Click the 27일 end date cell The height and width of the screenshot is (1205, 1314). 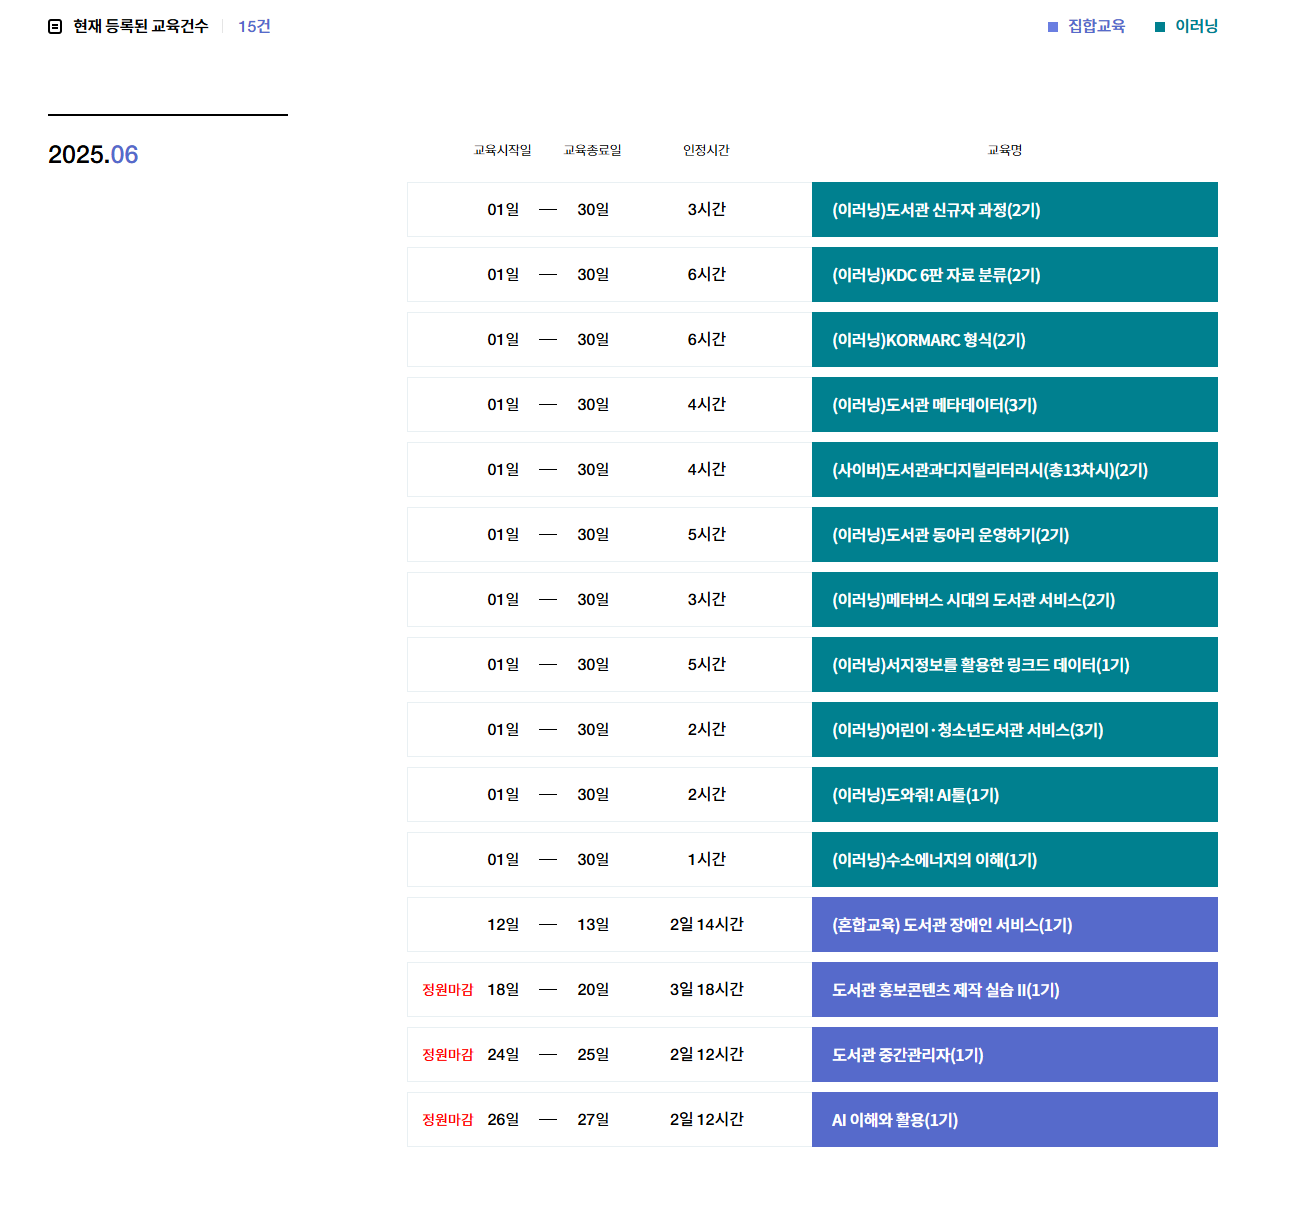tap(593, 1120)
